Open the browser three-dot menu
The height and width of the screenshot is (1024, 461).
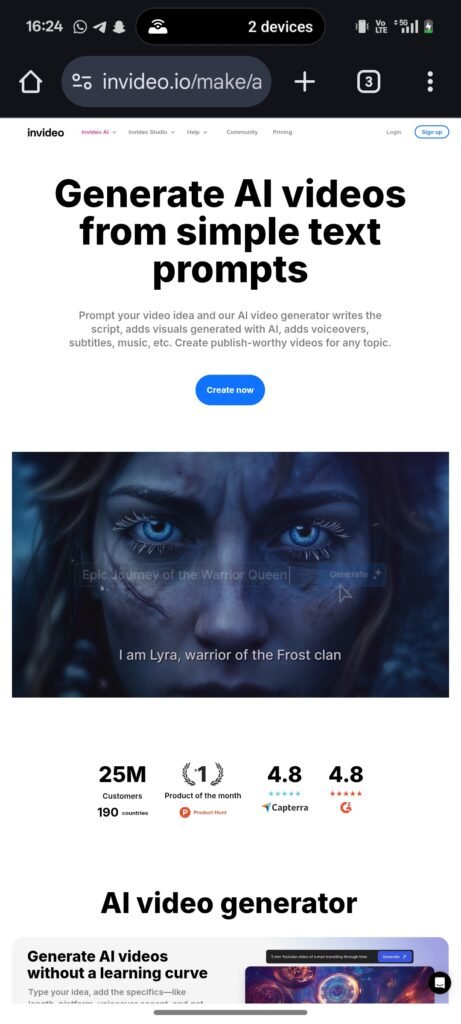click(430, 82)
